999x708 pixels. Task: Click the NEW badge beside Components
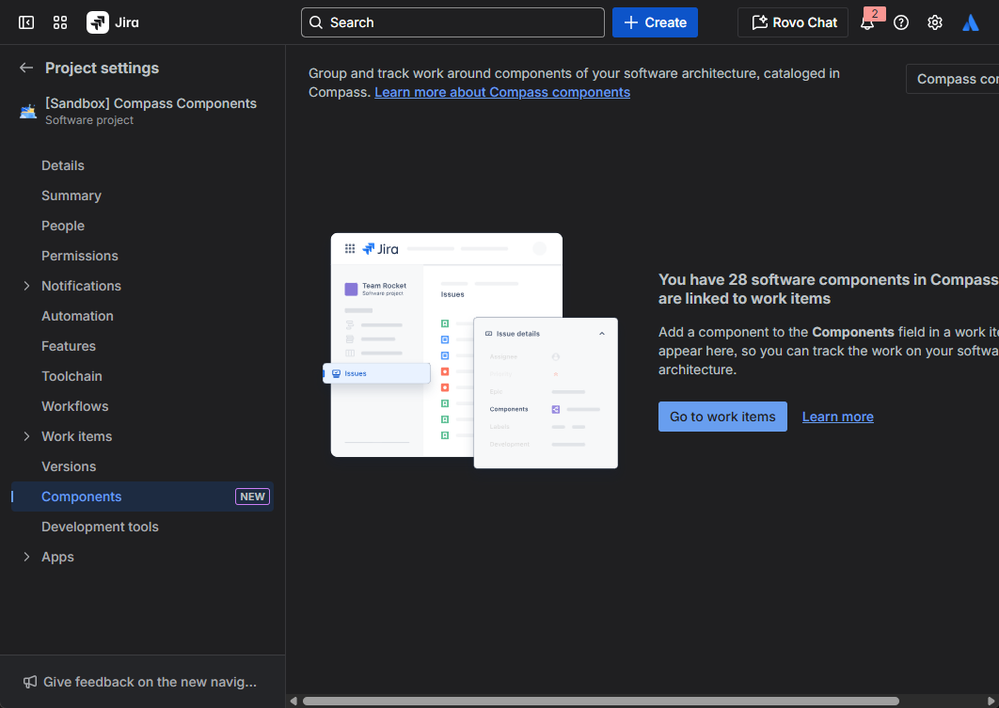click(x=252, y=496)
